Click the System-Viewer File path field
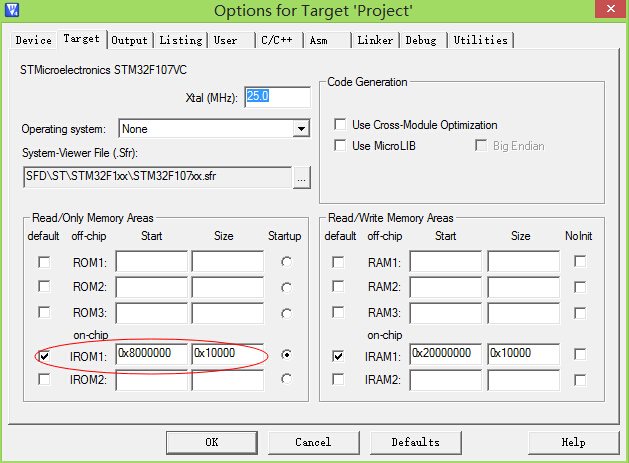 [x=158, y=177]
